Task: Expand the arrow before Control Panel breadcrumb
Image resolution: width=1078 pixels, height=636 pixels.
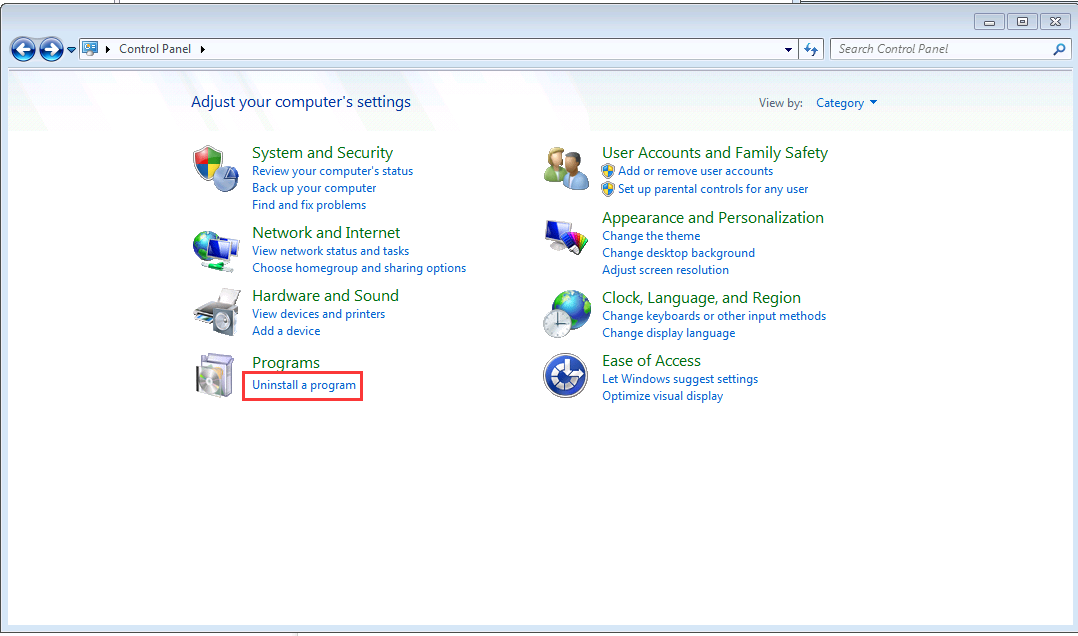Action: click(x=108, y=50)
